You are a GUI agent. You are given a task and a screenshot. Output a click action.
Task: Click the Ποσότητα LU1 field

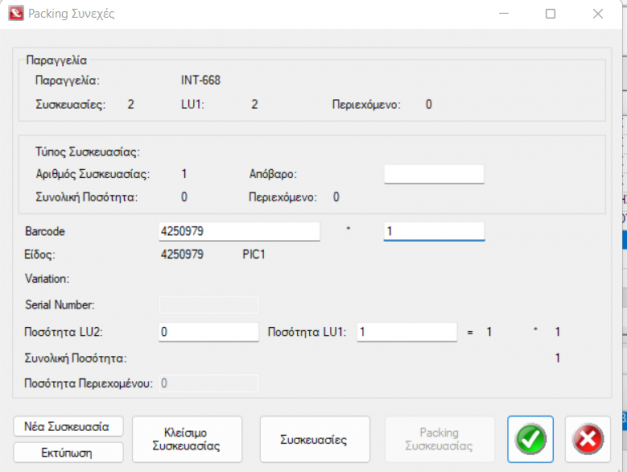click(407, 332)
